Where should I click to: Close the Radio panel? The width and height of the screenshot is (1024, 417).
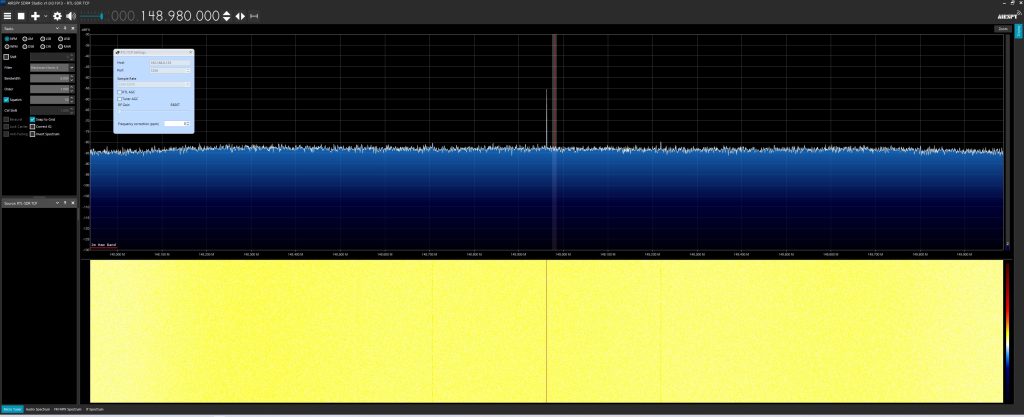(72, 29)
